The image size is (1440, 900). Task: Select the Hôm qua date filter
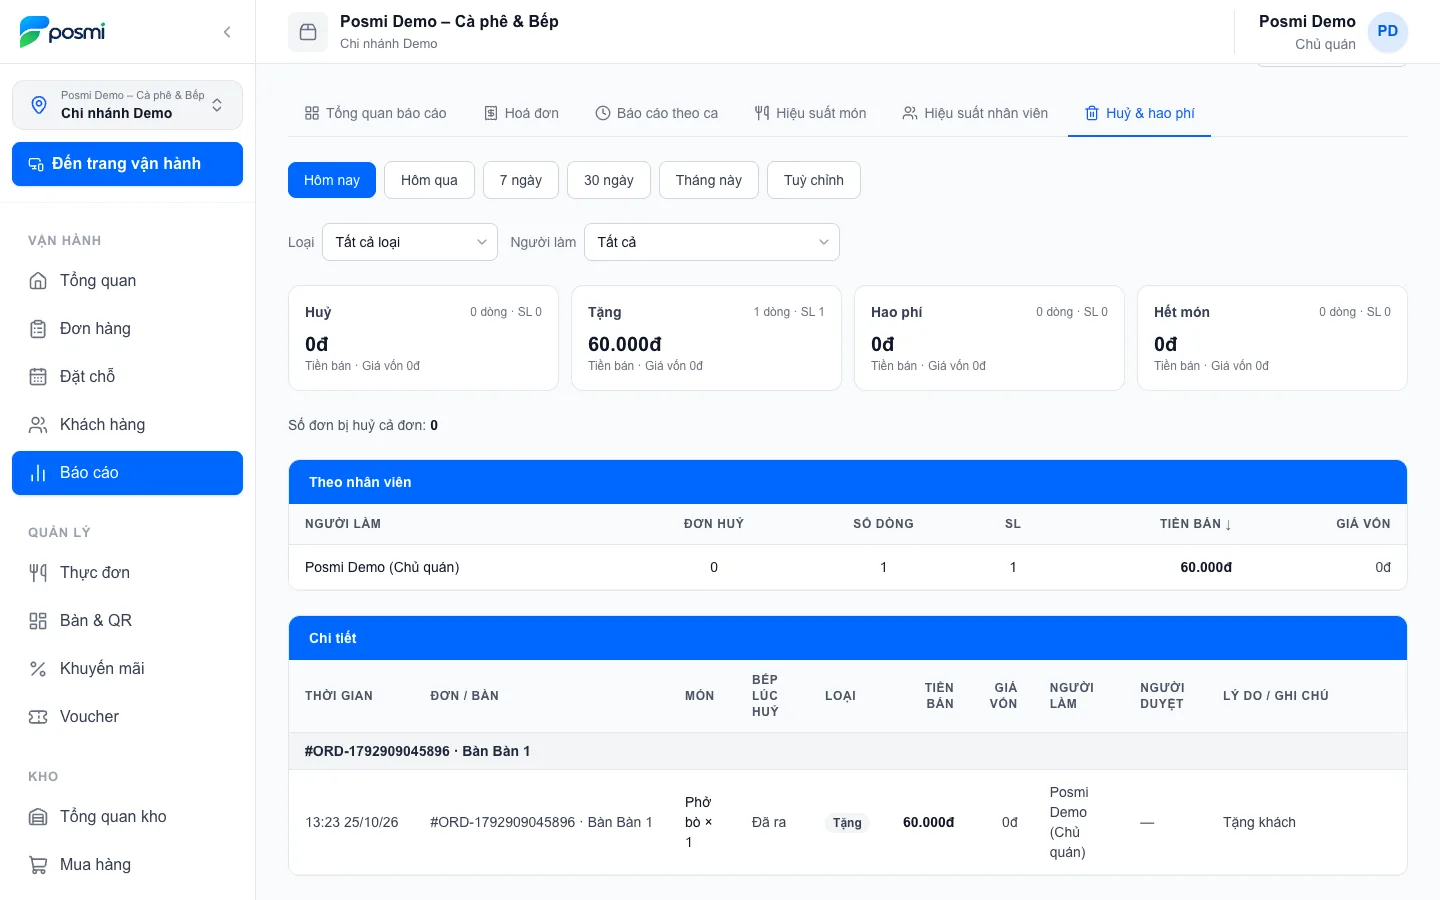(429, 180)
